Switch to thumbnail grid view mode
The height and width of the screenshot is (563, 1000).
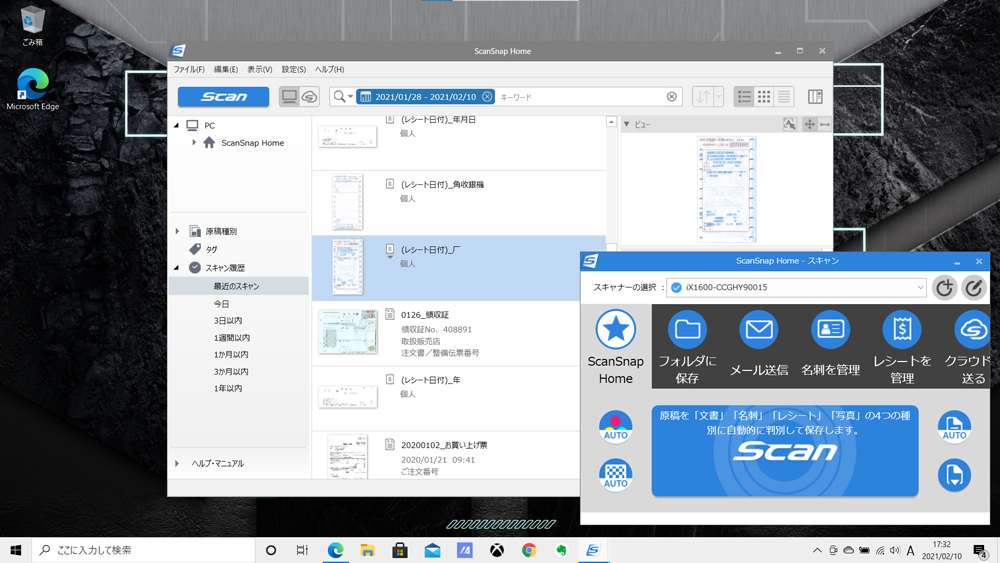(764, 97)
